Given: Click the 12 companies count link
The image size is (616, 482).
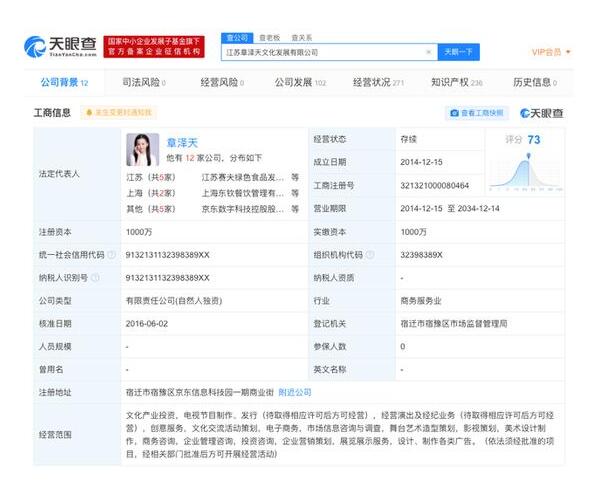Looking at the screenshot, I should (x=190, y=158).
